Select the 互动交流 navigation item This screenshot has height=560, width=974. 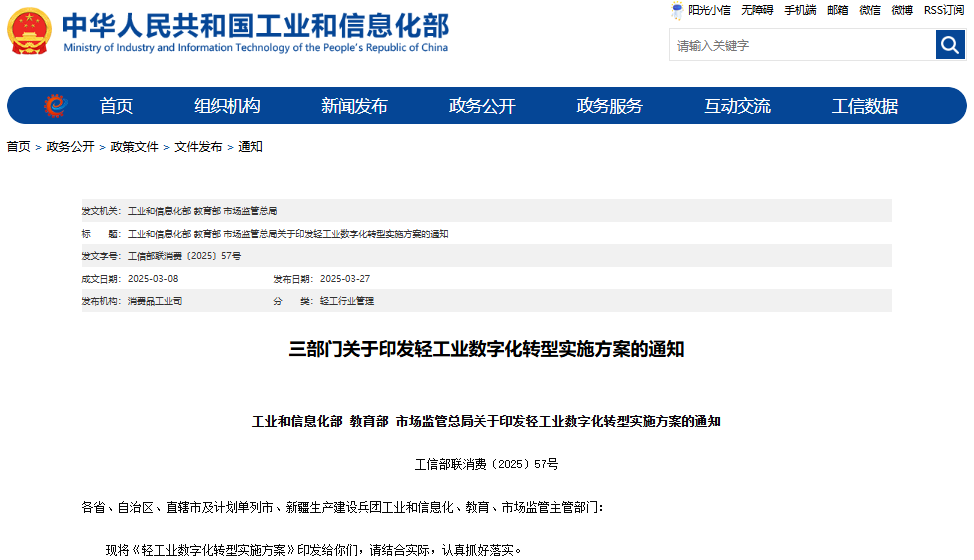[737, 106]
